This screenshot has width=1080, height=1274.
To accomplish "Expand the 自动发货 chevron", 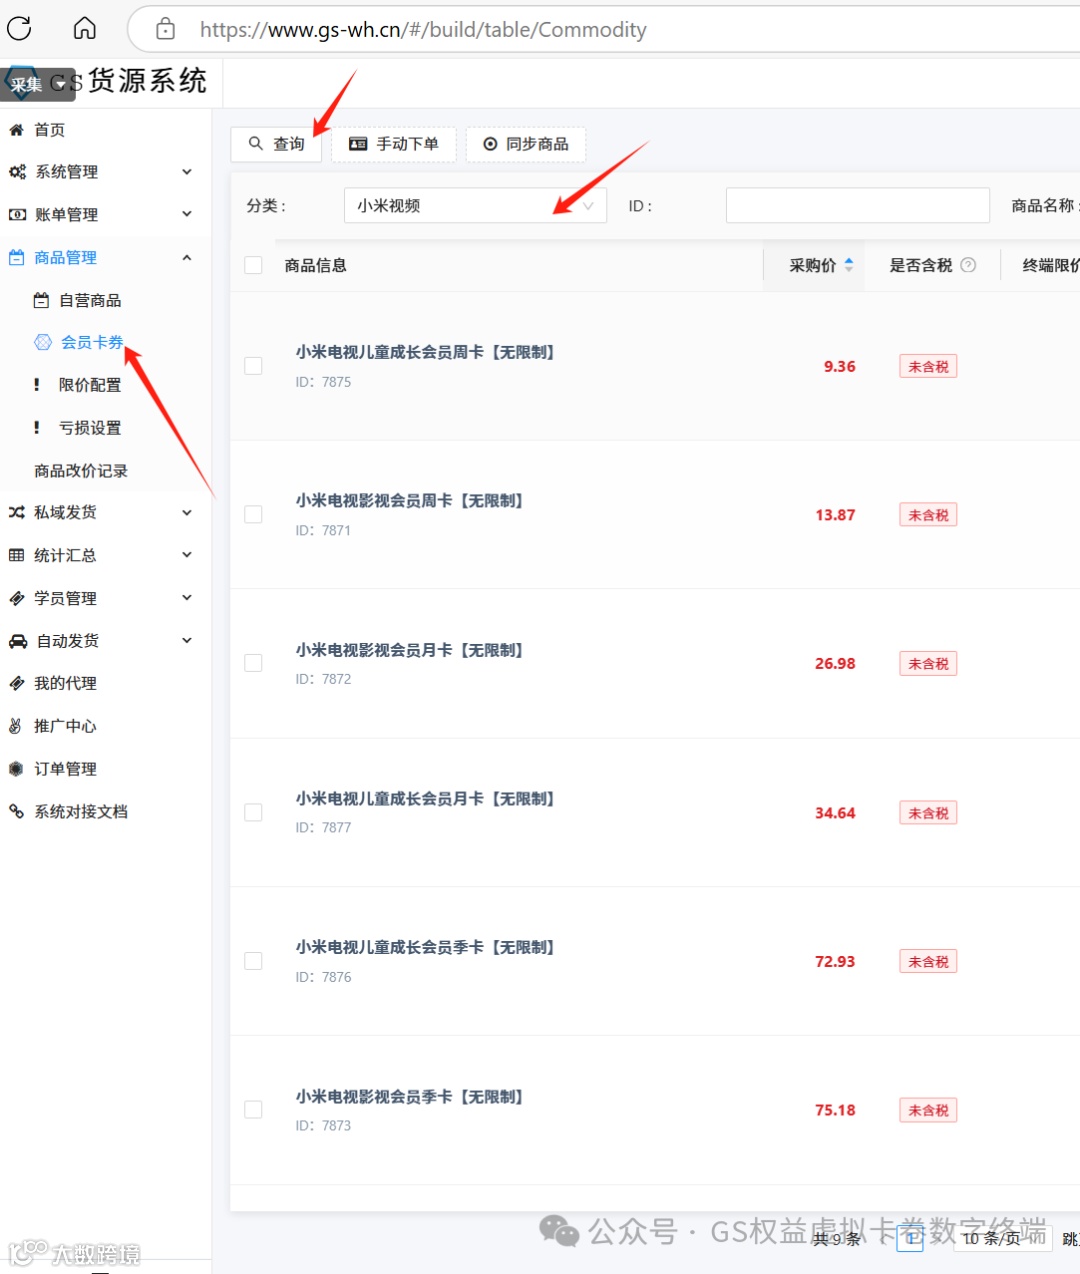I will (187, 641).
